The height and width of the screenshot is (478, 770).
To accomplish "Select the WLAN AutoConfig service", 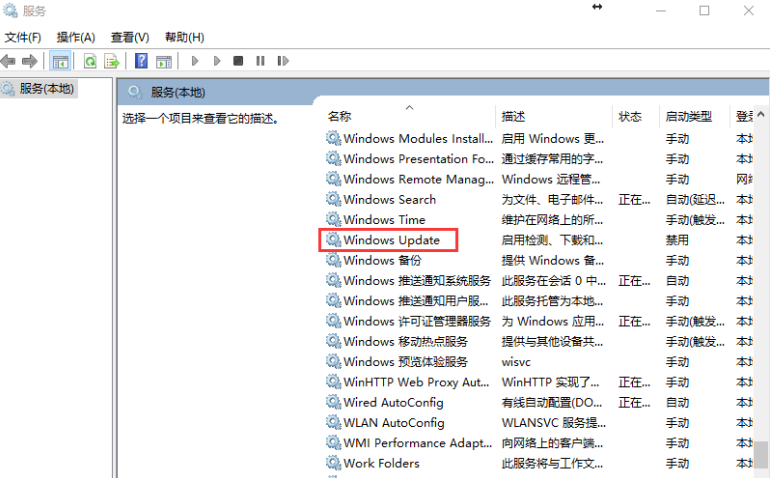I will (x=393, y=422).
